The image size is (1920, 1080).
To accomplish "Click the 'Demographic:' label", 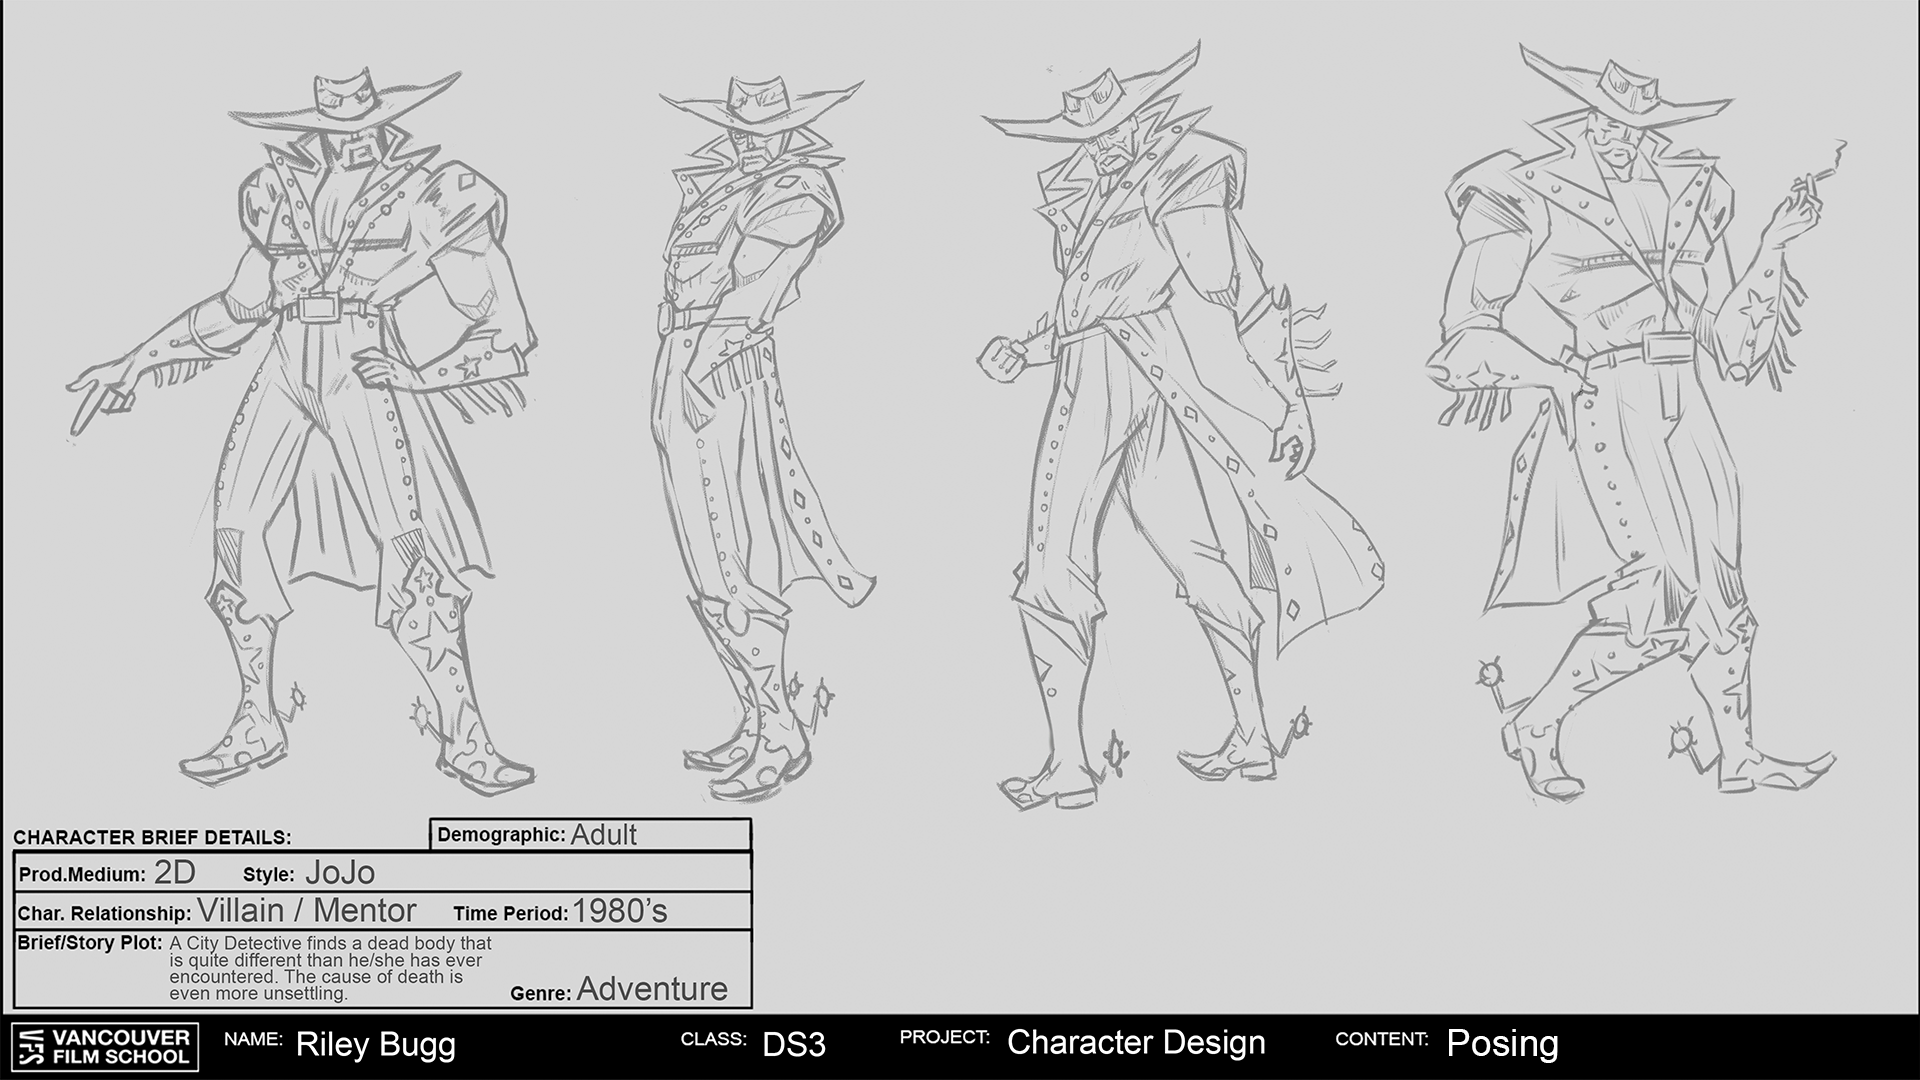I will pos(501,835).
